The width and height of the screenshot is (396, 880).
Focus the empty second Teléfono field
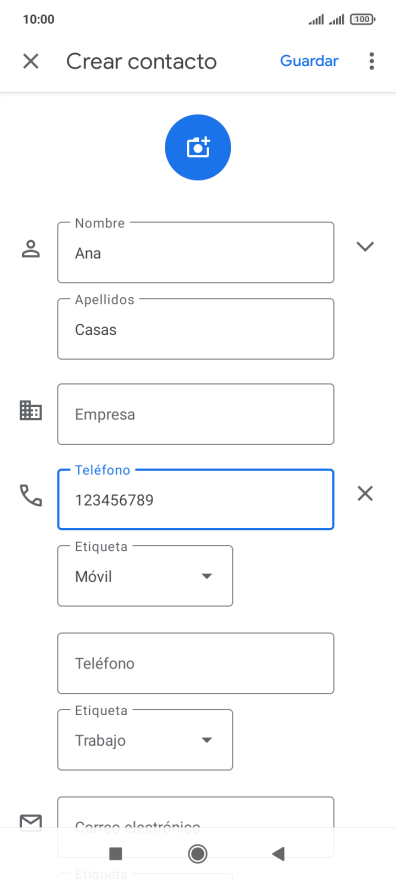point(196,663)
